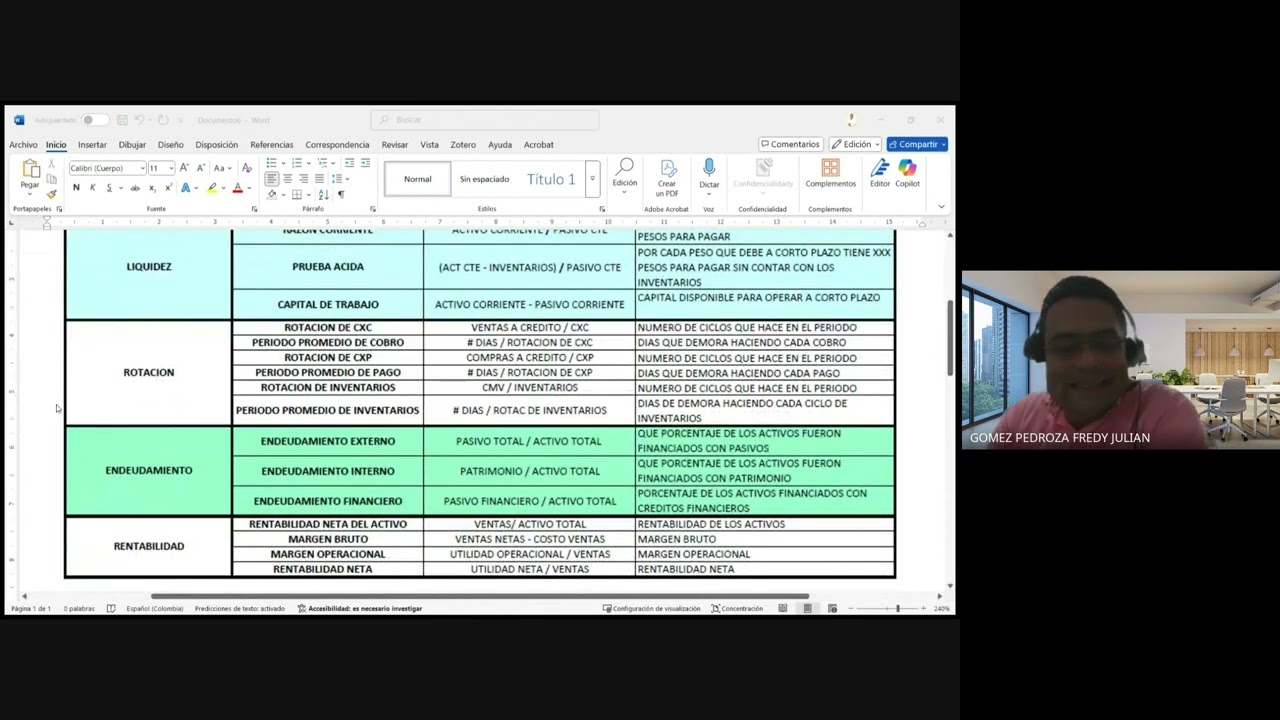Click the multilevel list icon
The height and width of the screenshot is (720, 1280).
click(321, 163)
